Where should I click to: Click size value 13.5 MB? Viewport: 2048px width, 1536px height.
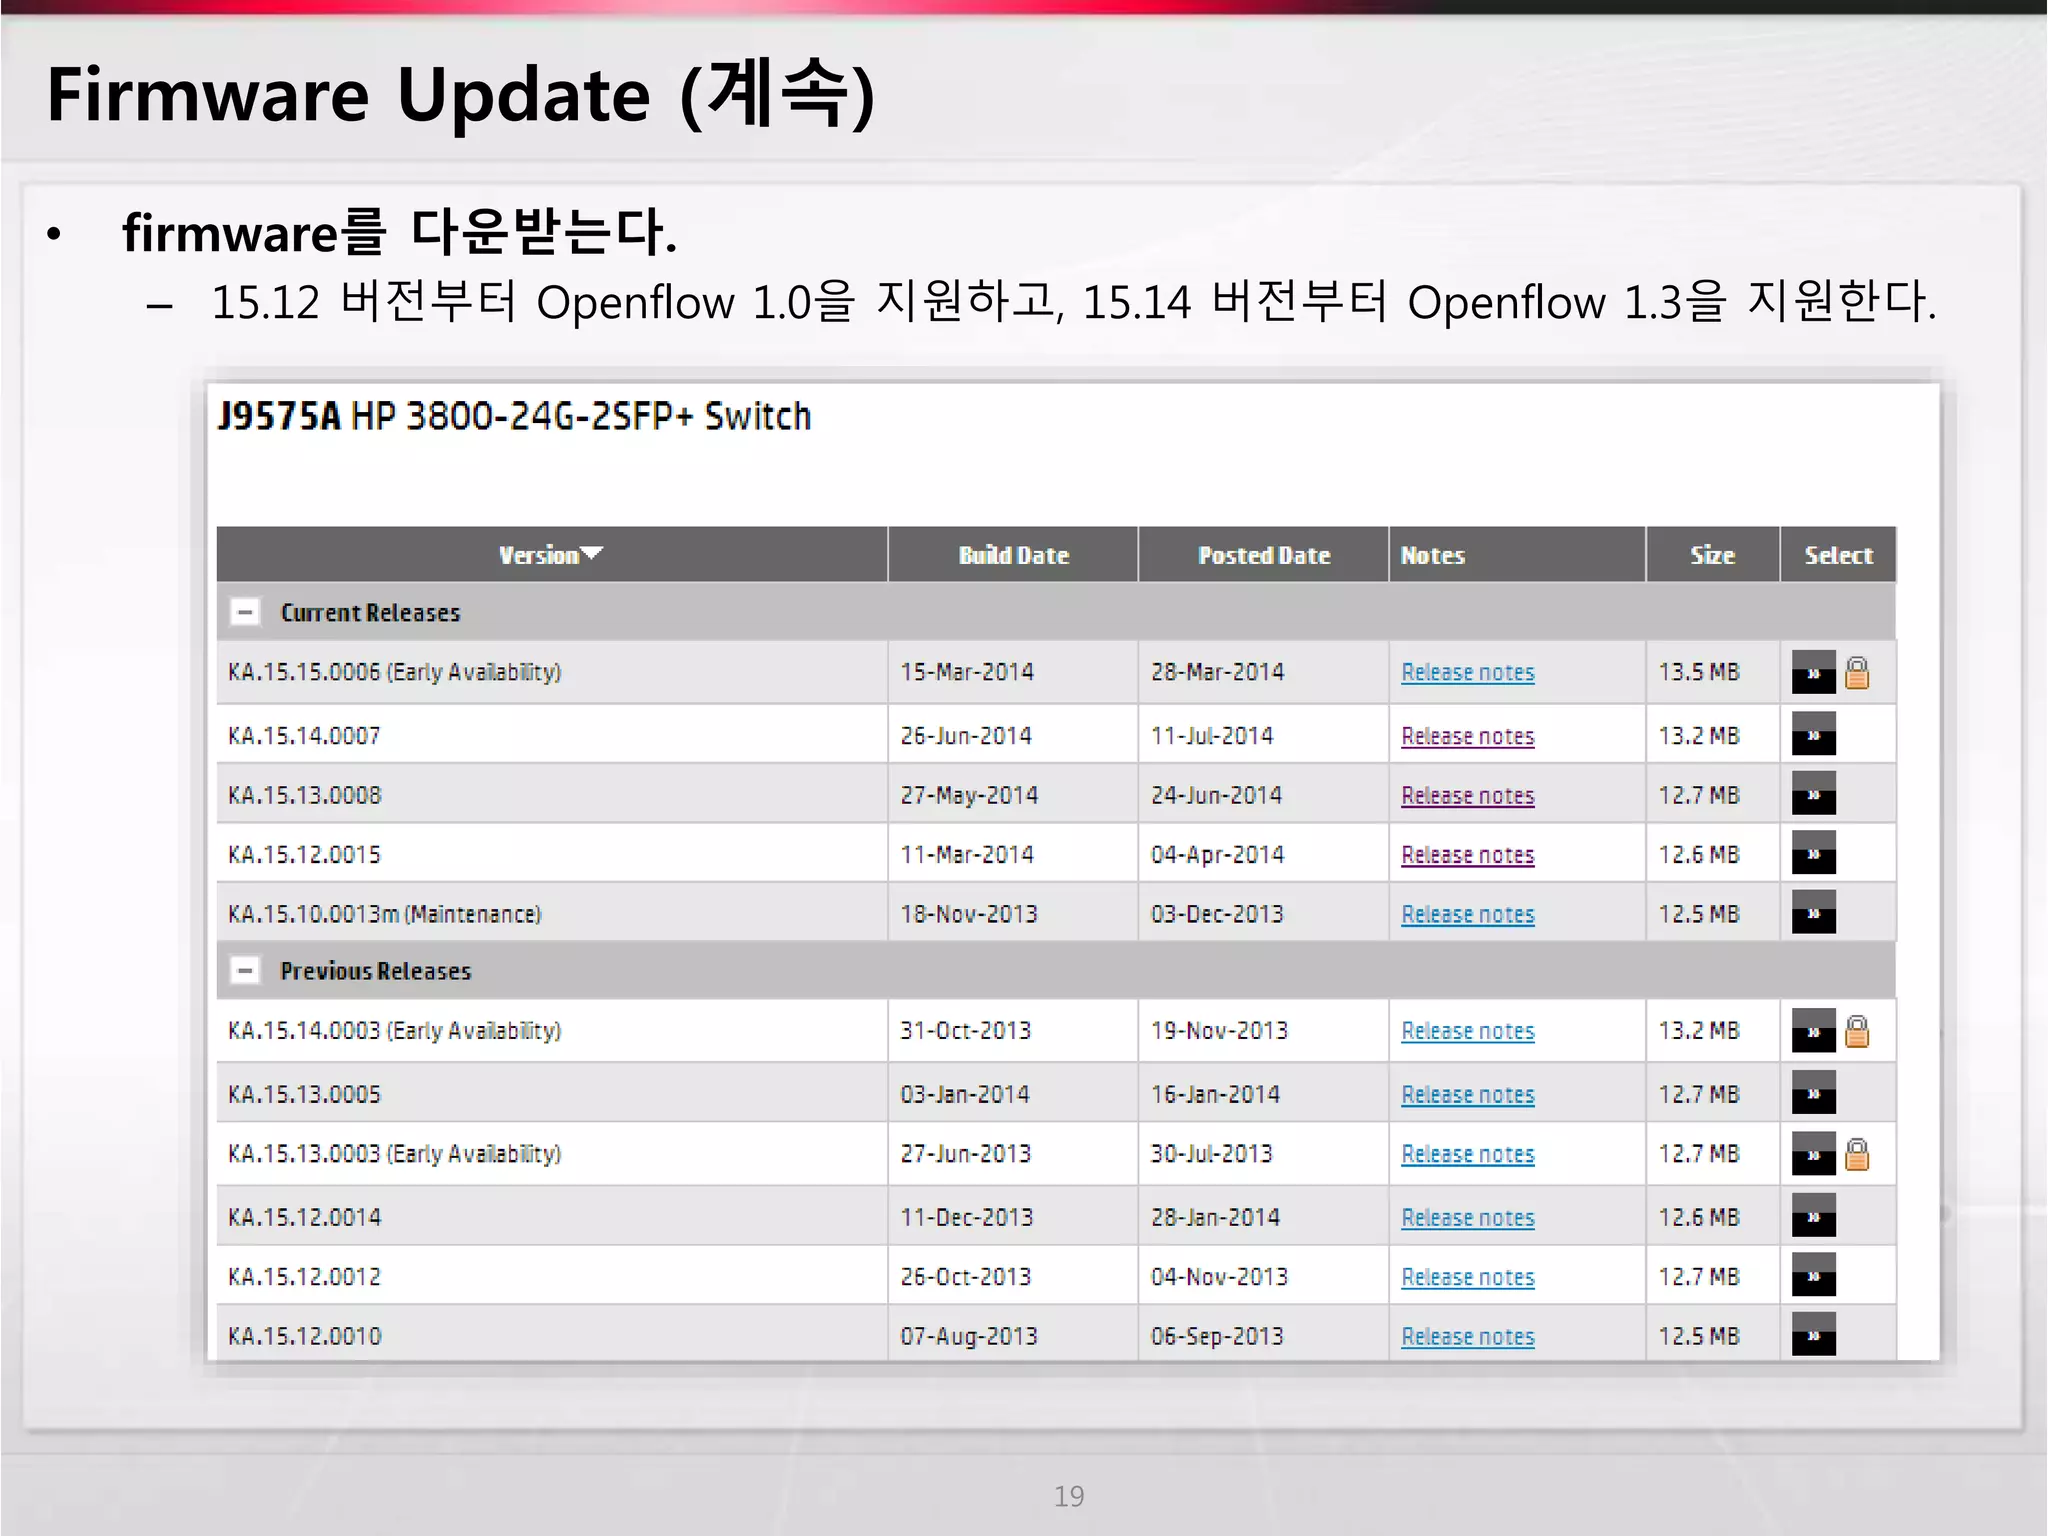coord(1698,672)
